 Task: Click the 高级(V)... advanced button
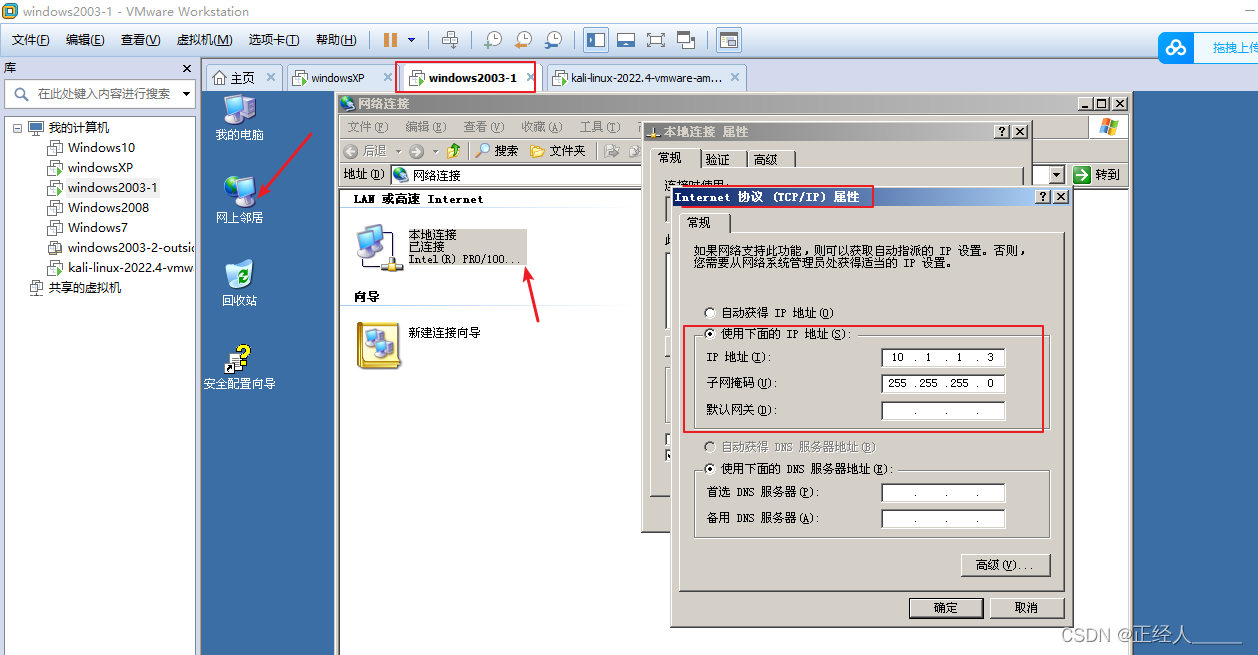click(1006, 565)
